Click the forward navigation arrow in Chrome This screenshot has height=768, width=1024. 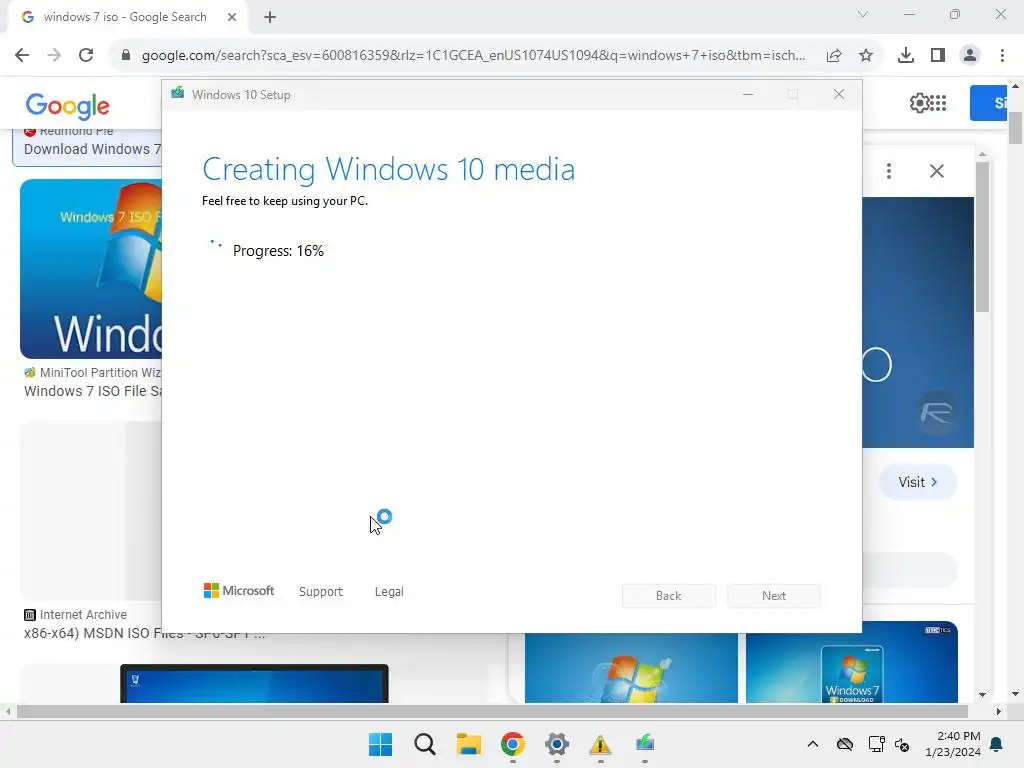(x=54, y=56)
